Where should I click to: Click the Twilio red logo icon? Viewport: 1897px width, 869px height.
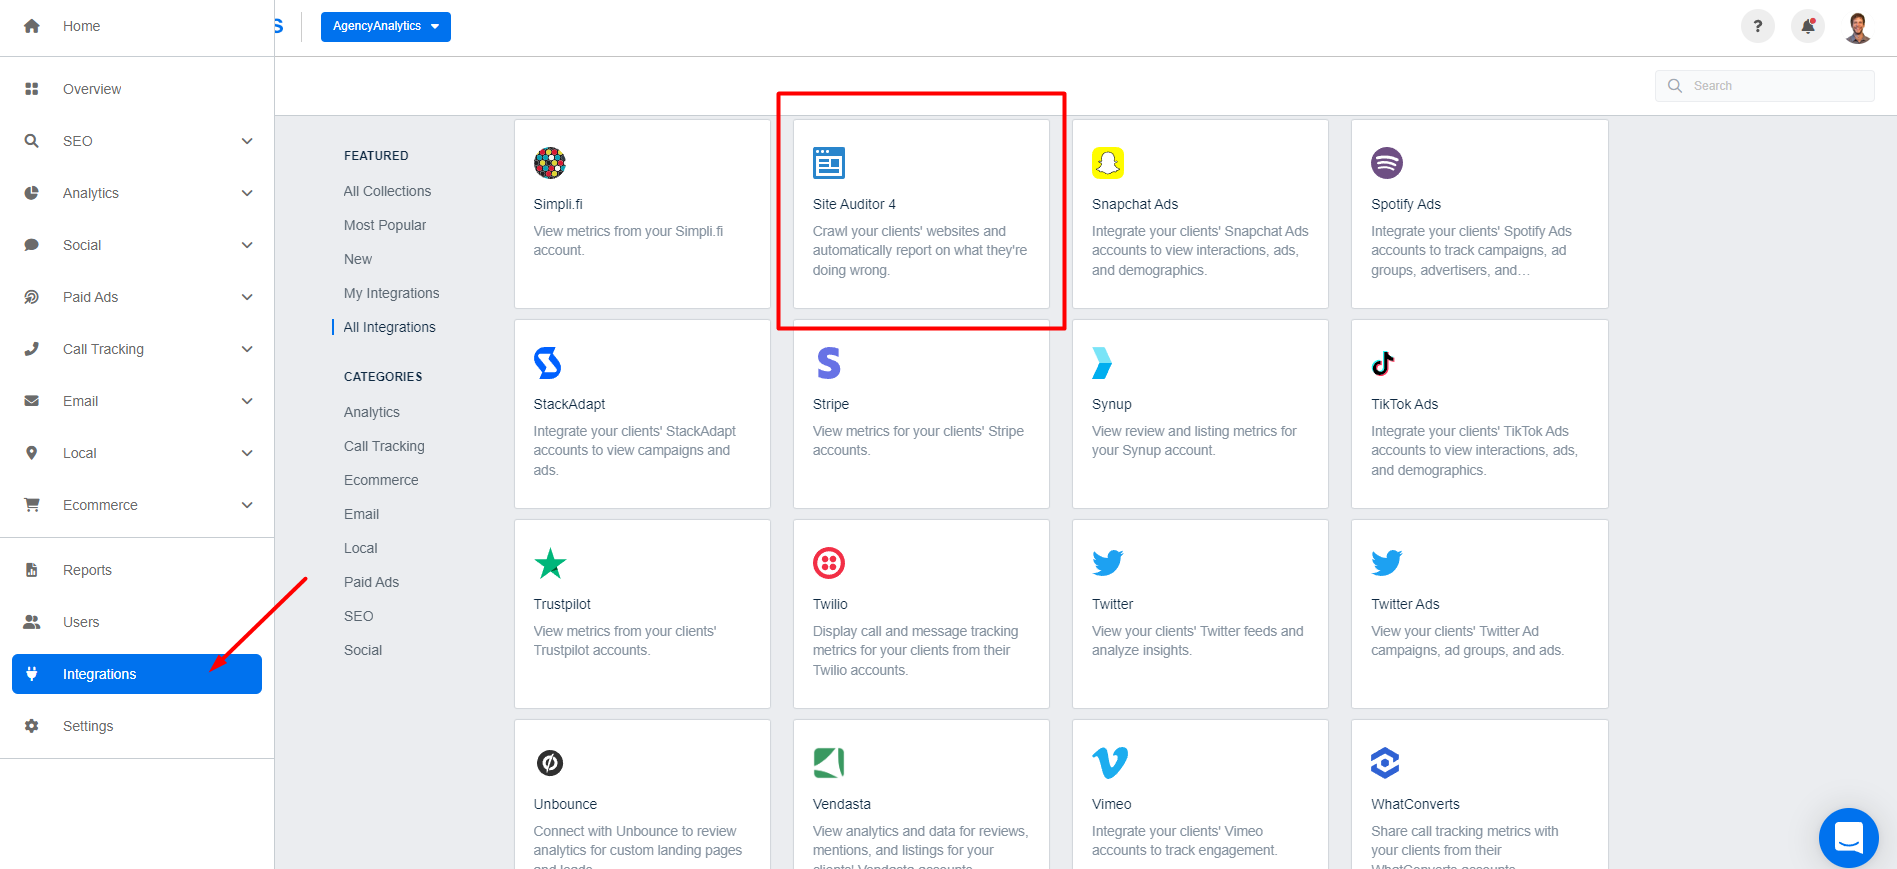tap(829, 563)
